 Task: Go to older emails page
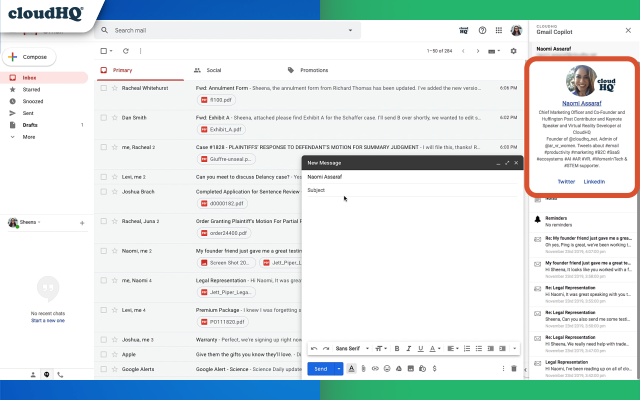478,51
